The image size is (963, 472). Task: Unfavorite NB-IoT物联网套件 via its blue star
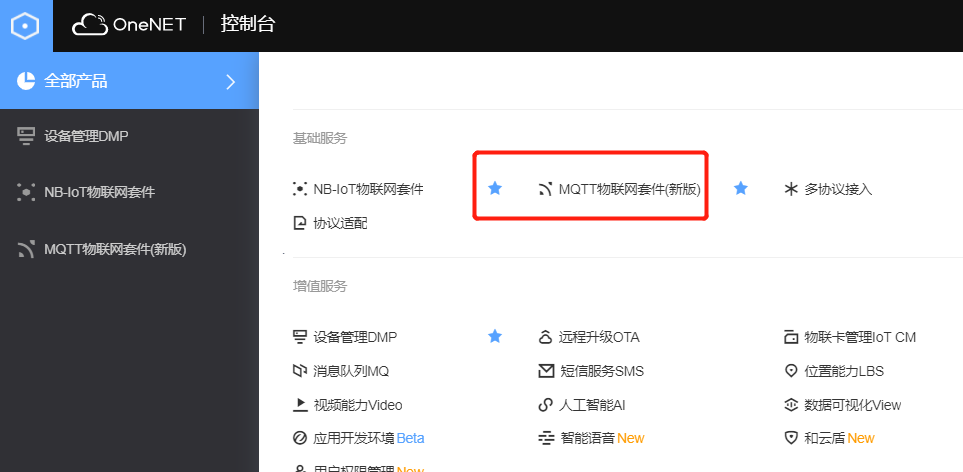(x=495, y=188)
